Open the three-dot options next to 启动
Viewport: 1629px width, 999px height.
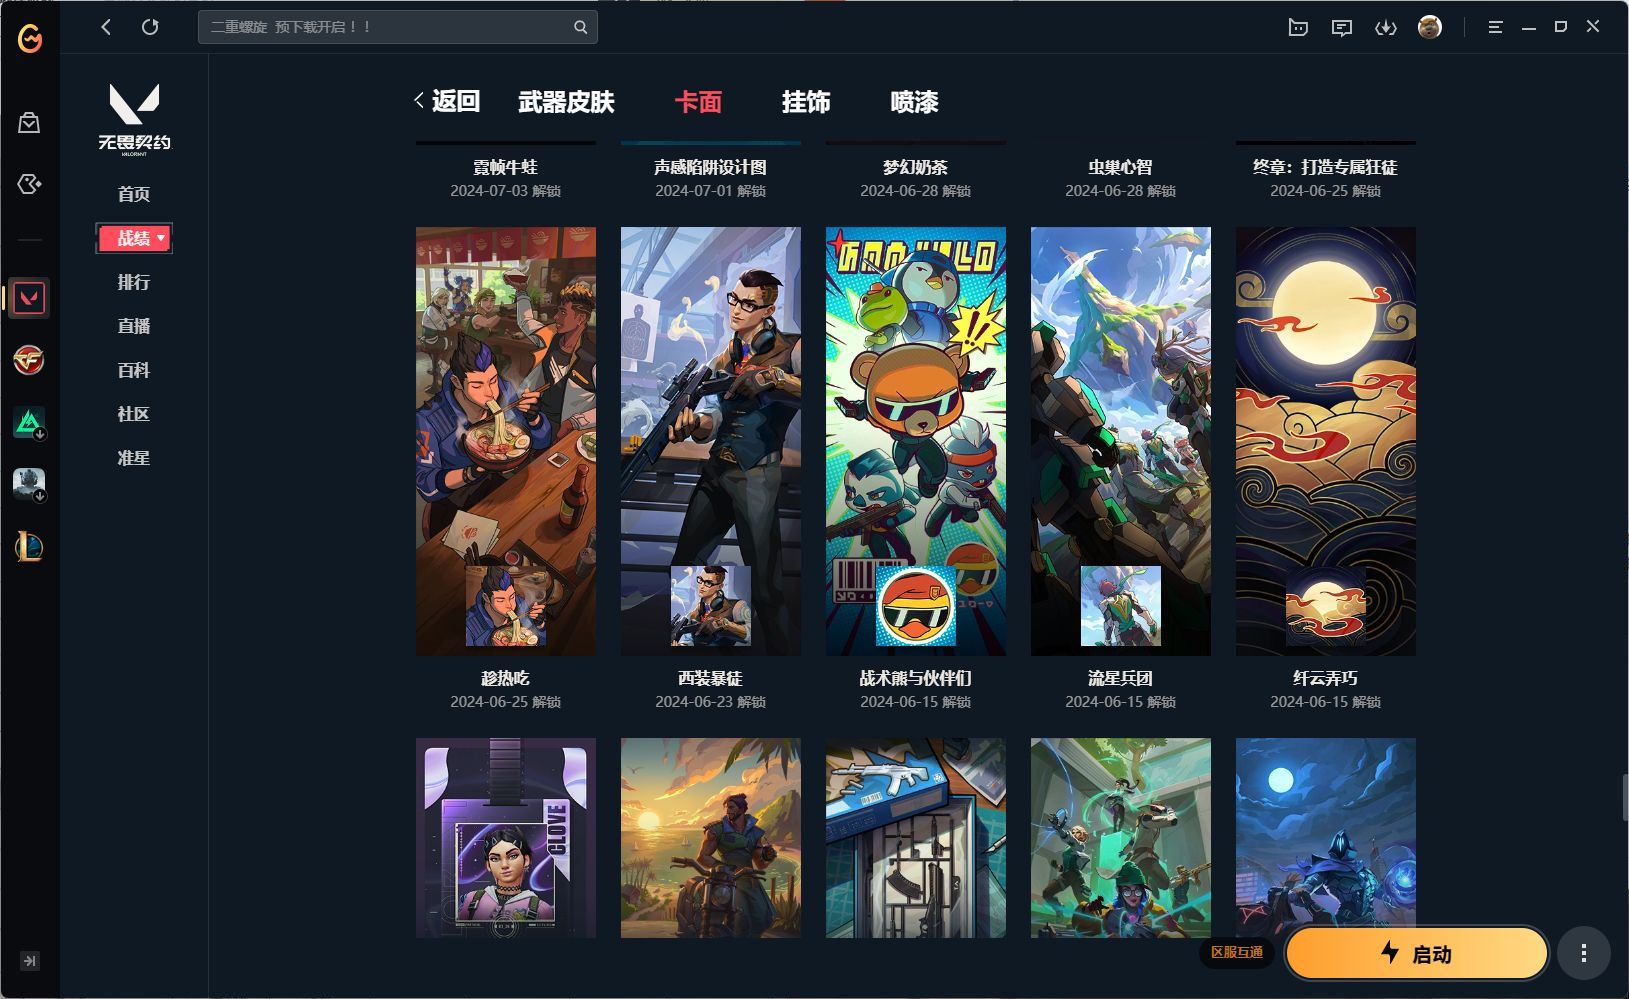pyautogui.click(x=1582, y=954)
